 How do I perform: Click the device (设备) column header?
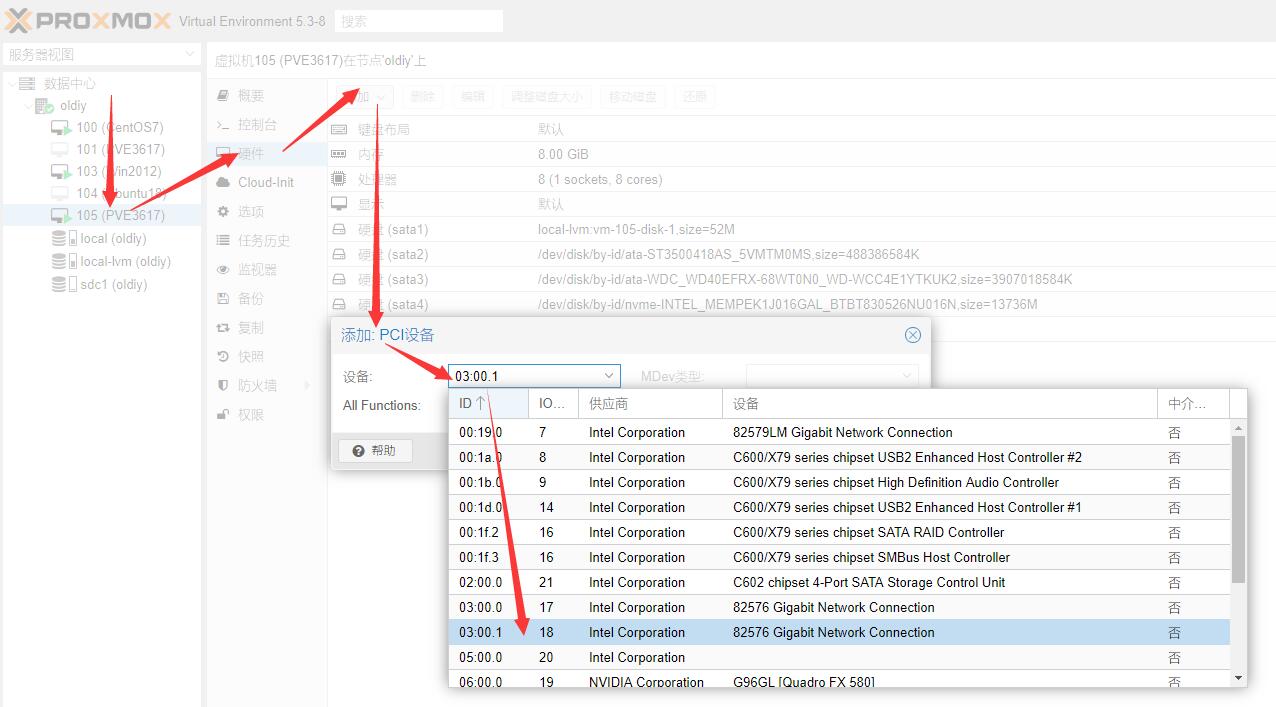940,404
